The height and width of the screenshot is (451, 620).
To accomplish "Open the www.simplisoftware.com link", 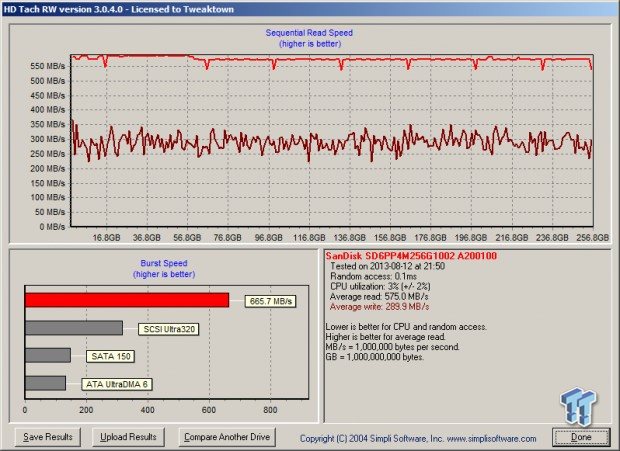I will coord(491,438).
